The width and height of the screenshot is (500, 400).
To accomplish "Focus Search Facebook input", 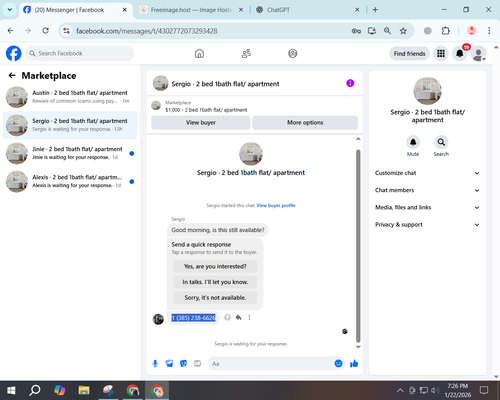I will 79,53.
